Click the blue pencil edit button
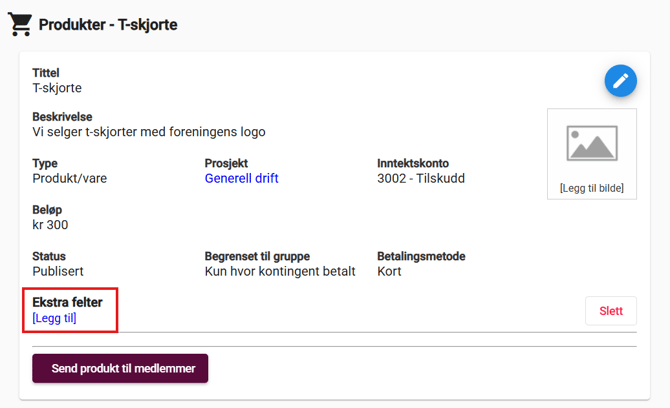670x408 pixels. pos(621,81)
